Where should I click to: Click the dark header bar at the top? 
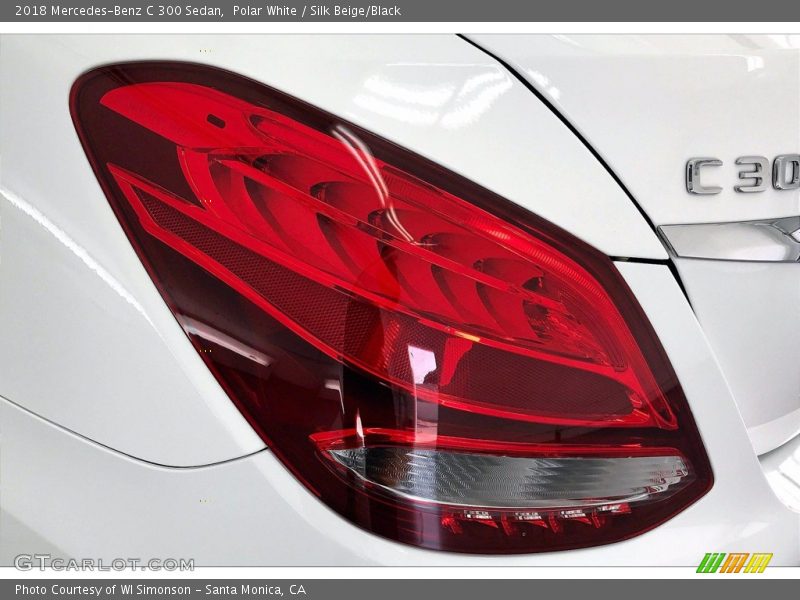(x=600, y=10)
